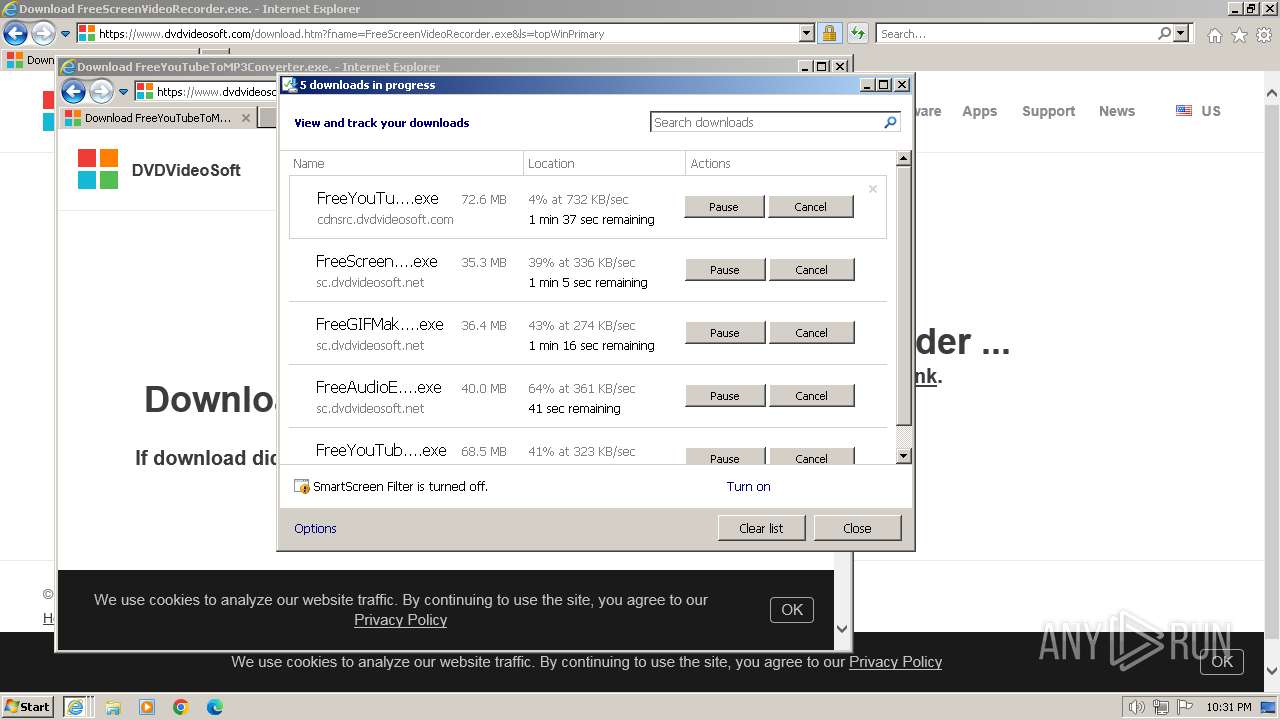Pause the cdnsrc.dvdvideosoft.com FreeYouTu download
Viewport: 1280px width, 720px height.
coord(724,207)
